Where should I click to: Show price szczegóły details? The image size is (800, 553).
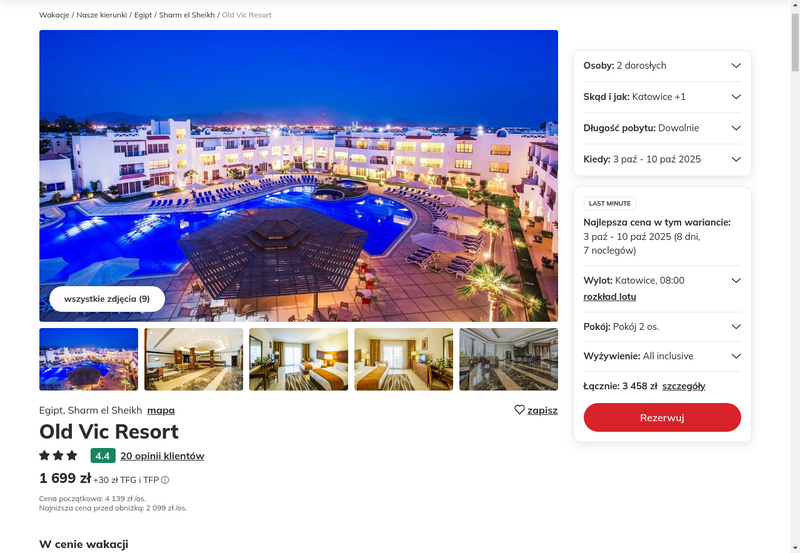point(684,386)
